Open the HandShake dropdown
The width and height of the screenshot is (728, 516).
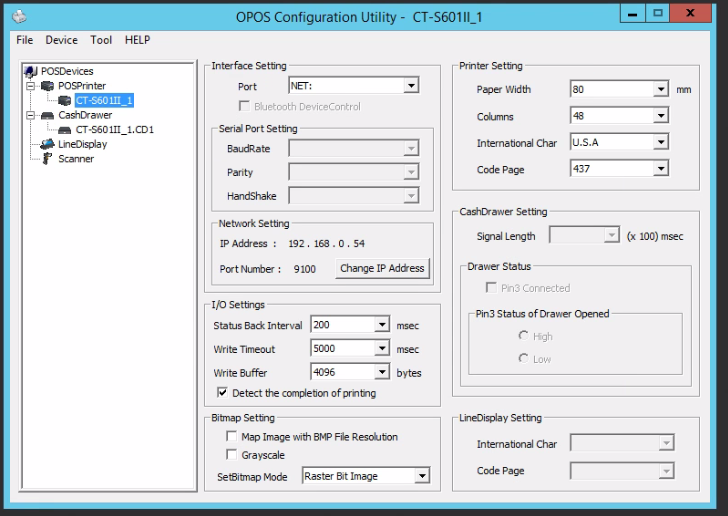354,196
